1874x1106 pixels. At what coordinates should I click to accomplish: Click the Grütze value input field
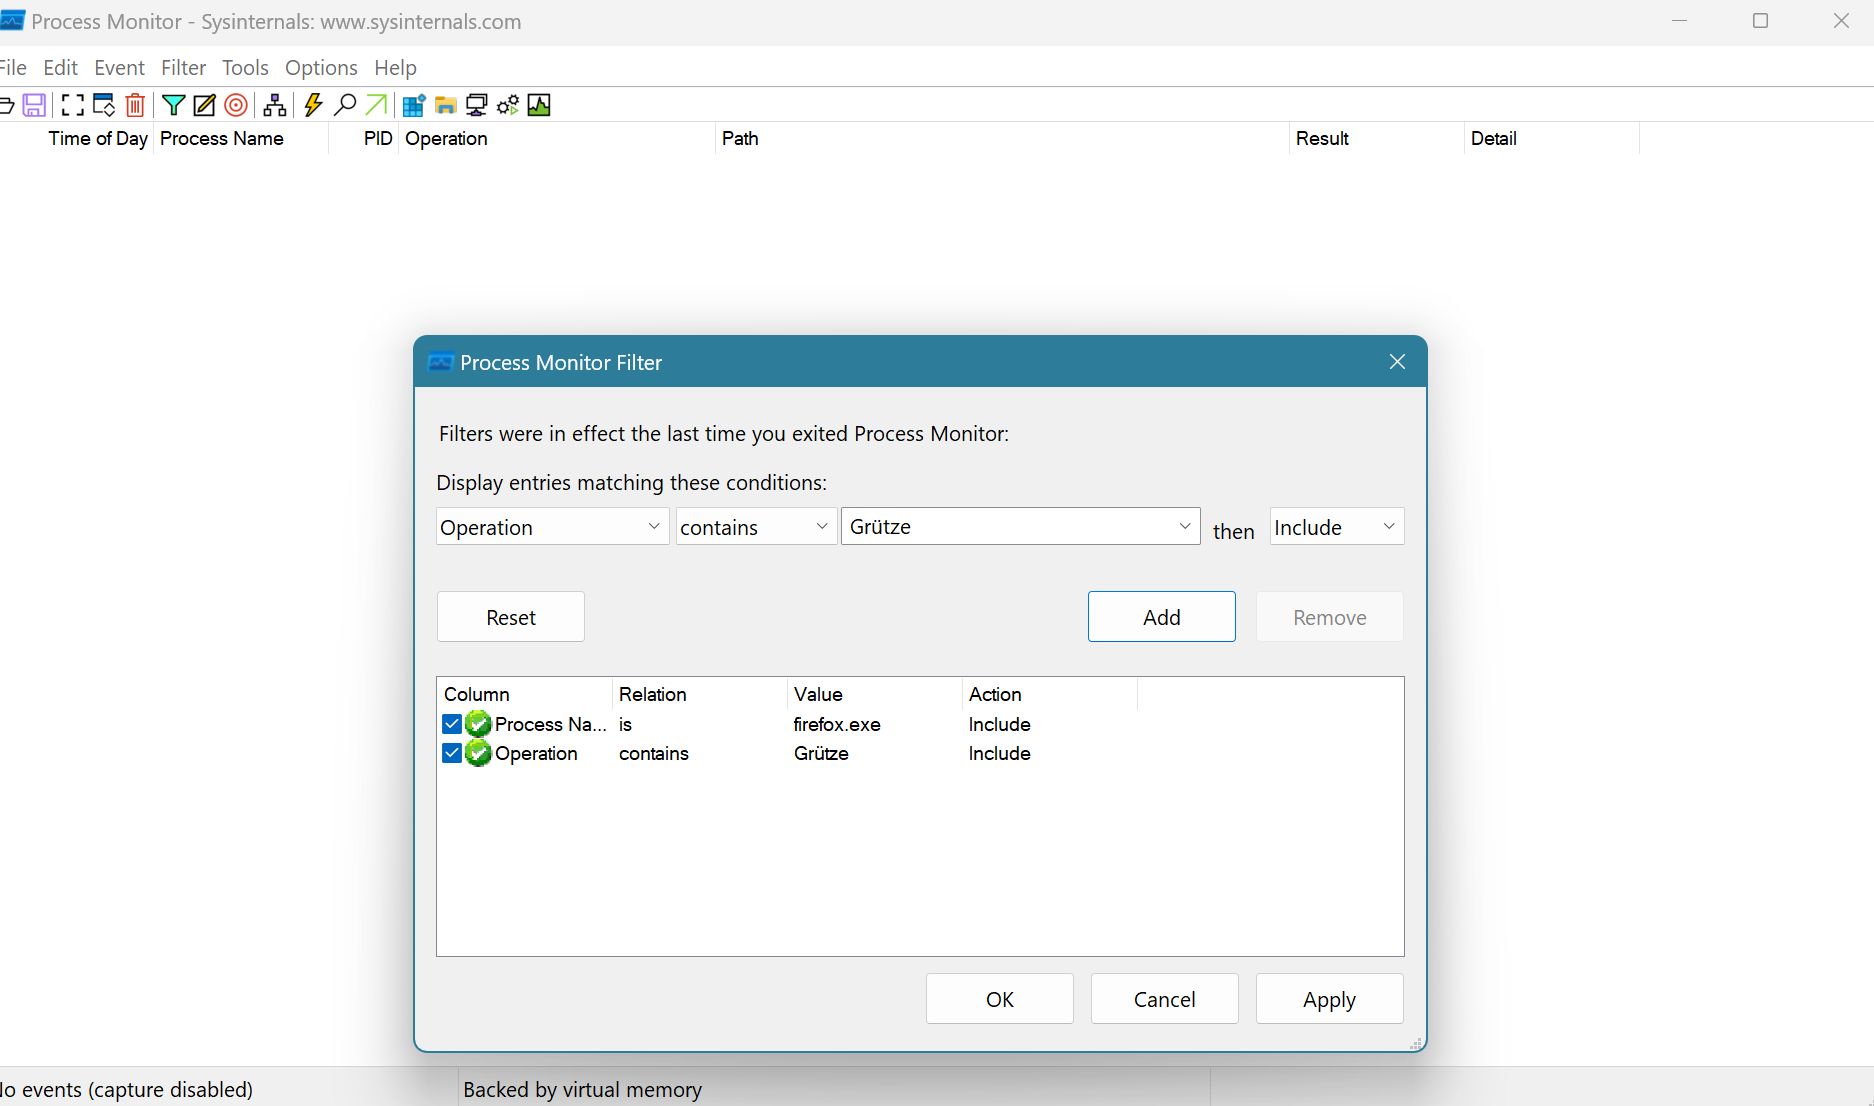[x=1005, y=527]
